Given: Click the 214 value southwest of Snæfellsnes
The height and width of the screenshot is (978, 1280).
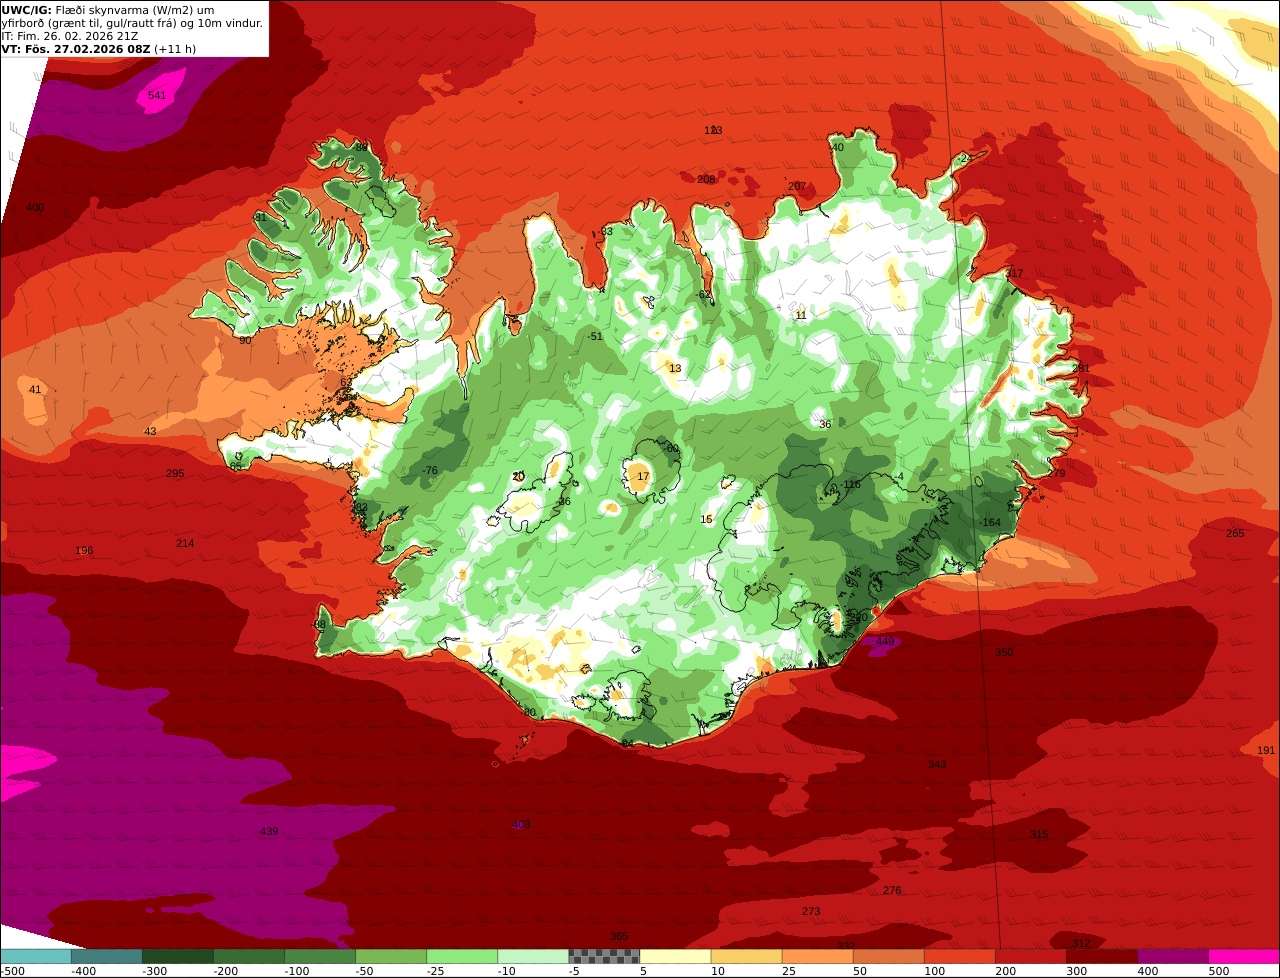Looking at the screenshot, I should pyautogui.click(x=185, y=543).
